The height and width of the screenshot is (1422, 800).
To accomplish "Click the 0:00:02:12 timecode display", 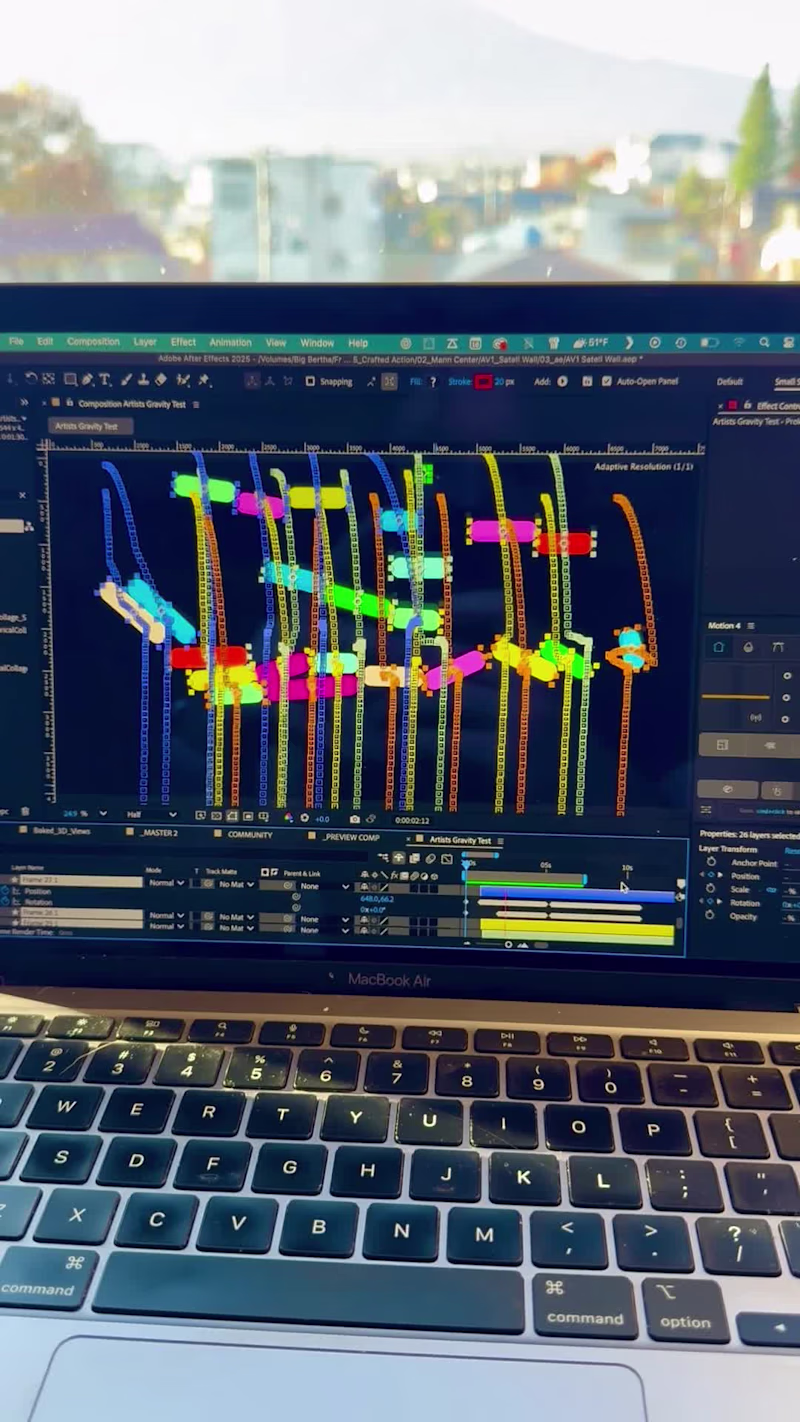I will [x=412, y=821].
